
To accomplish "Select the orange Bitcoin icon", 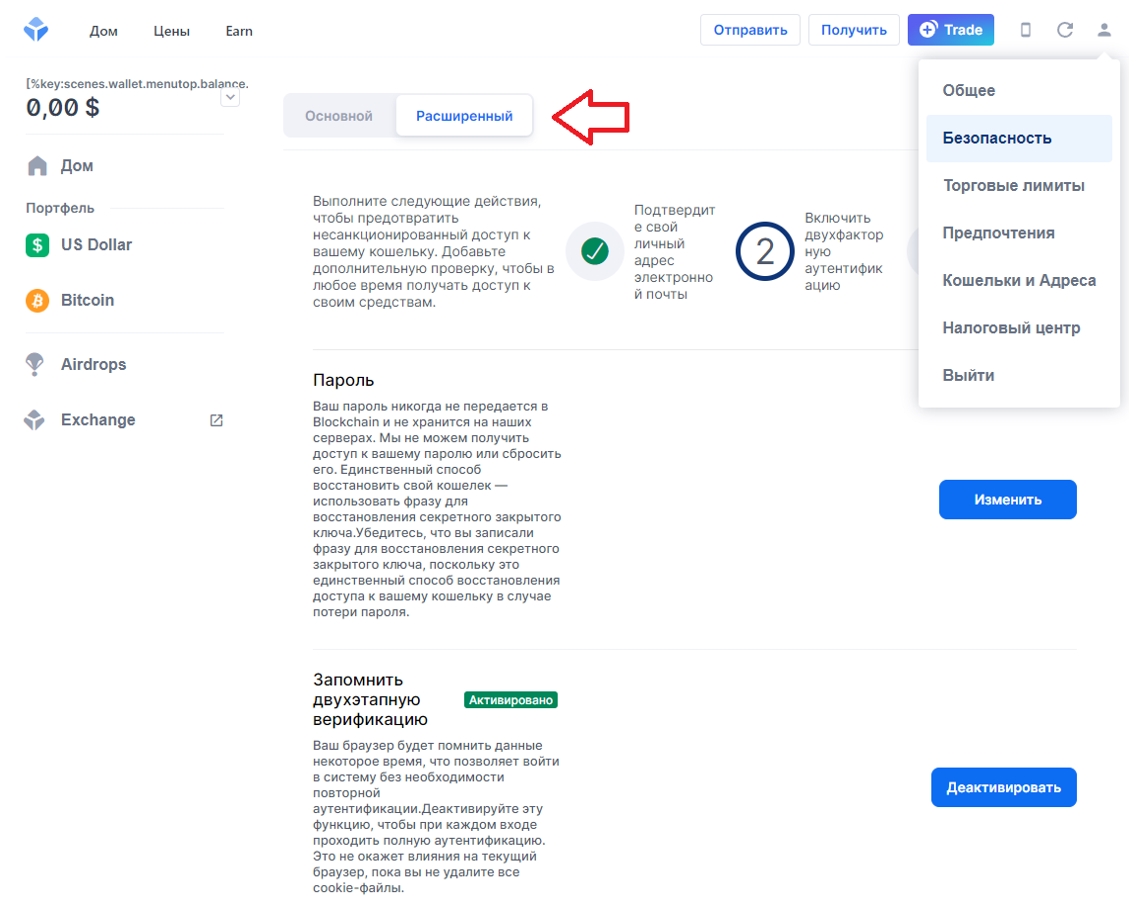I will [37, 300].
